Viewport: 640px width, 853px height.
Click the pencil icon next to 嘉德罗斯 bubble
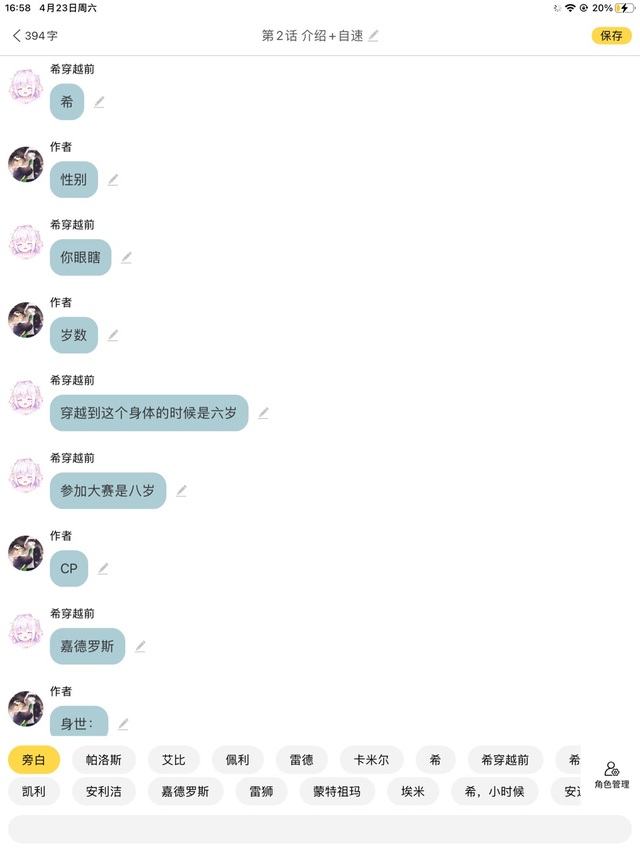click(140, 646)
